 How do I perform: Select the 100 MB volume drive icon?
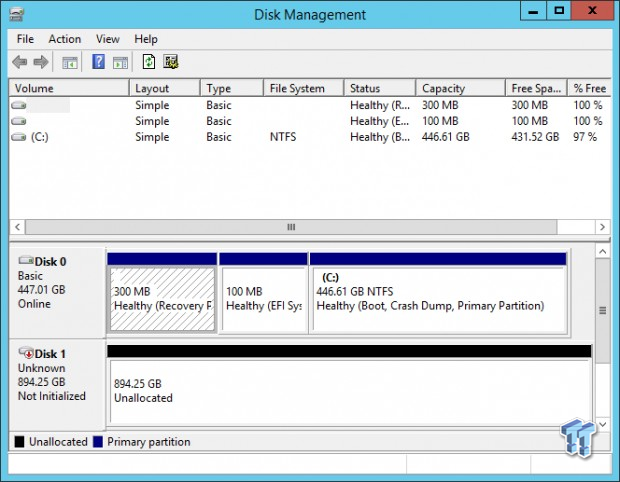[x=19, y=121]
